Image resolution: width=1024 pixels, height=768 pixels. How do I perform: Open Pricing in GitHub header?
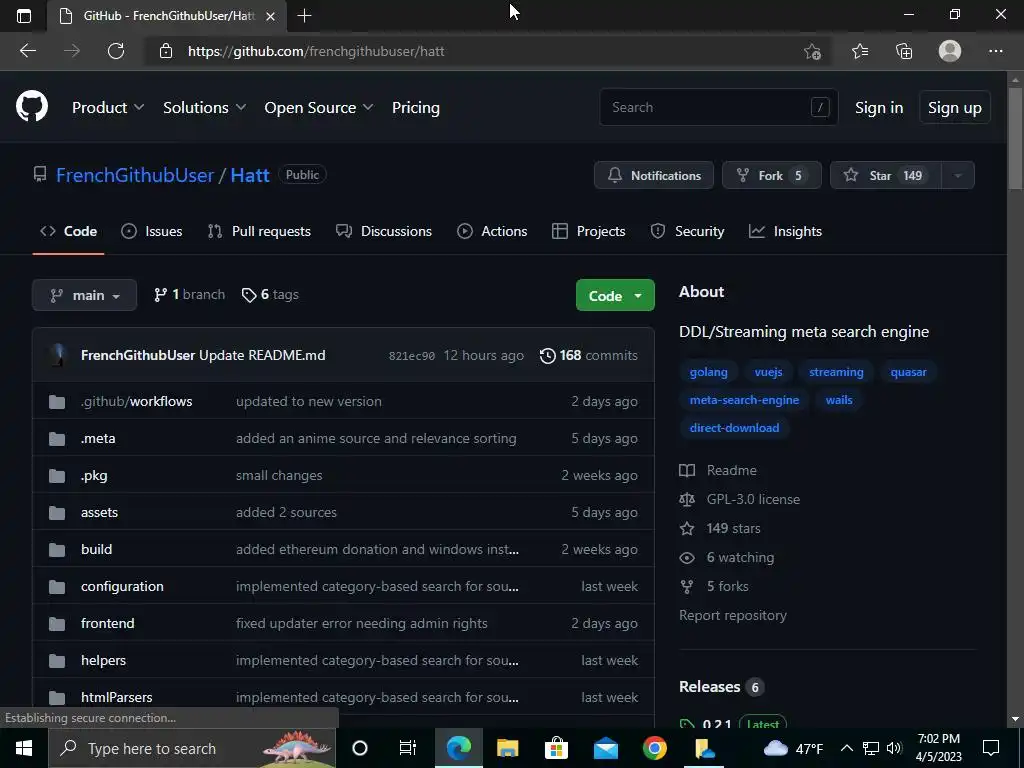(415, 108)
